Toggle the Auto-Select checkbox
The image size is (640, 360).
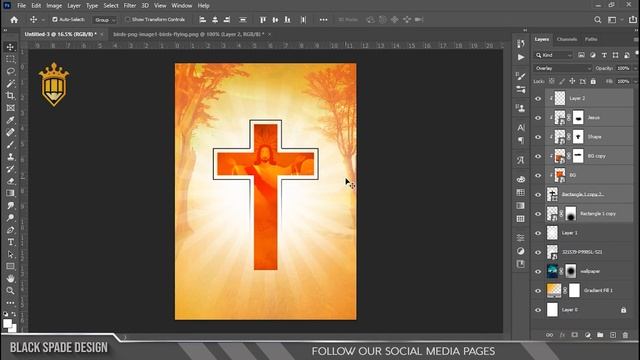click(x=55, y=19)
